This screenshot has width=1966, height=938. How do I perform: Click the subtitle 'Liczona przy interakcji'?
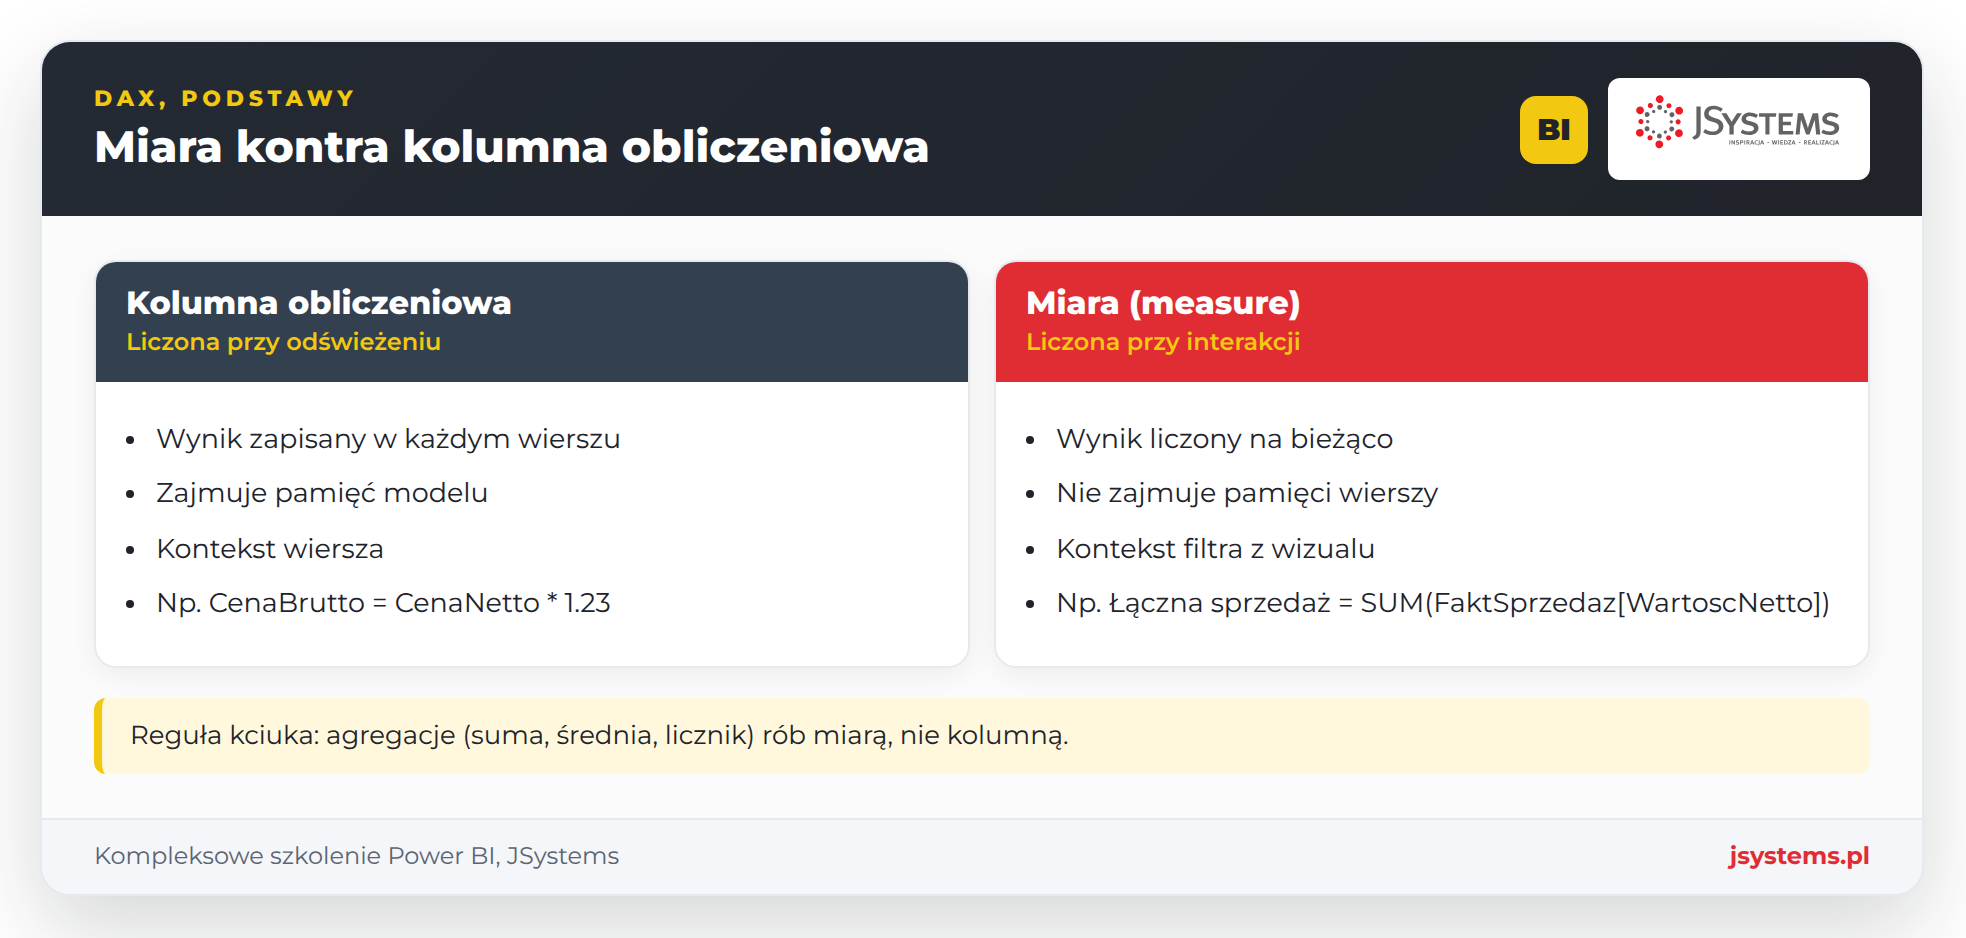1163,342
